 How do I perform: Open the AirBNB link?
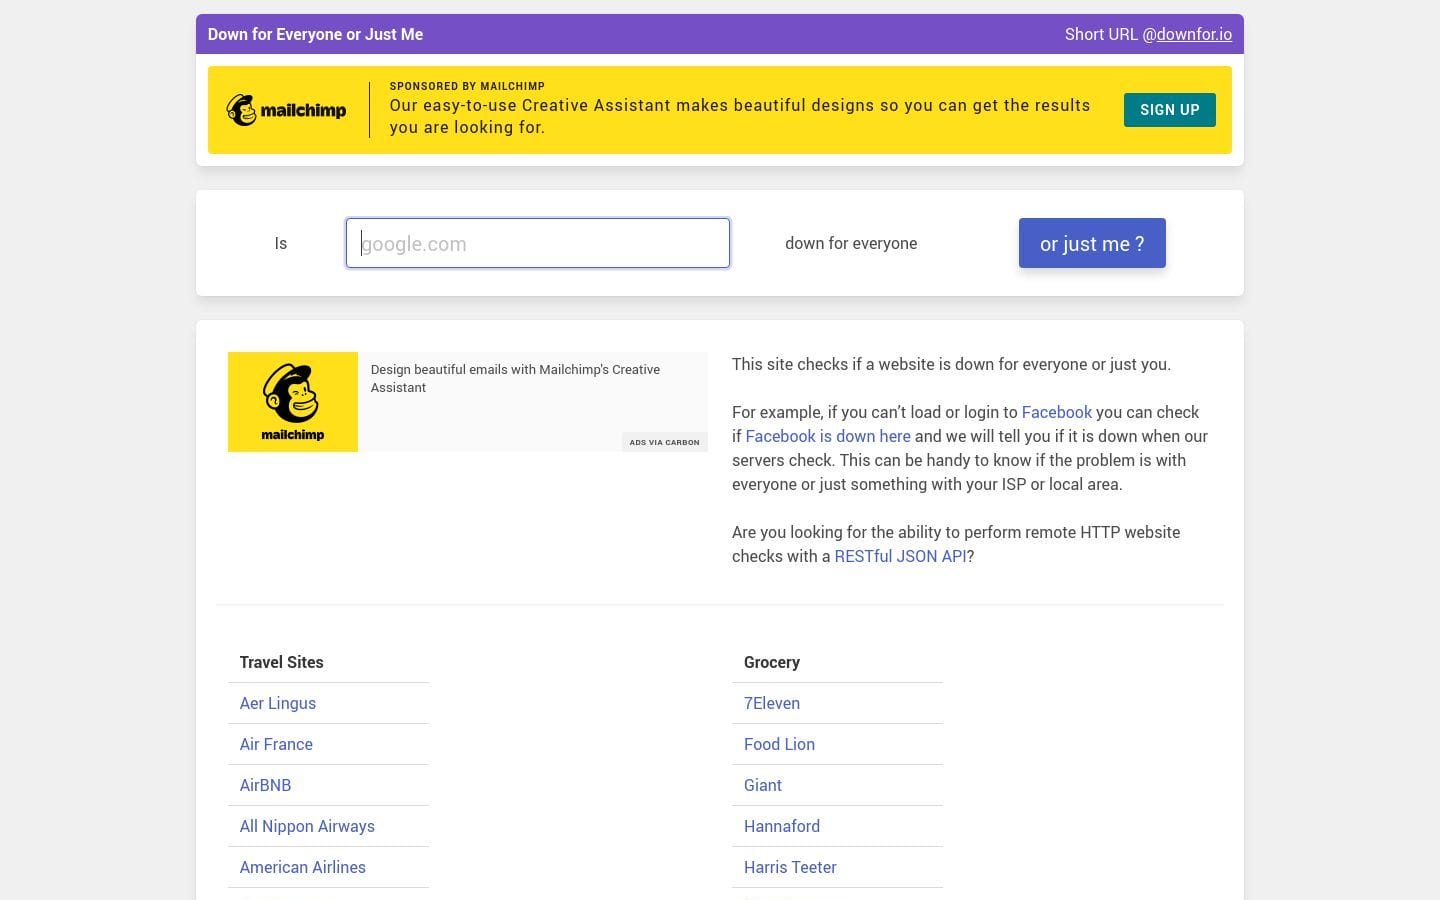pyautogui.click(x=265, y=785)
